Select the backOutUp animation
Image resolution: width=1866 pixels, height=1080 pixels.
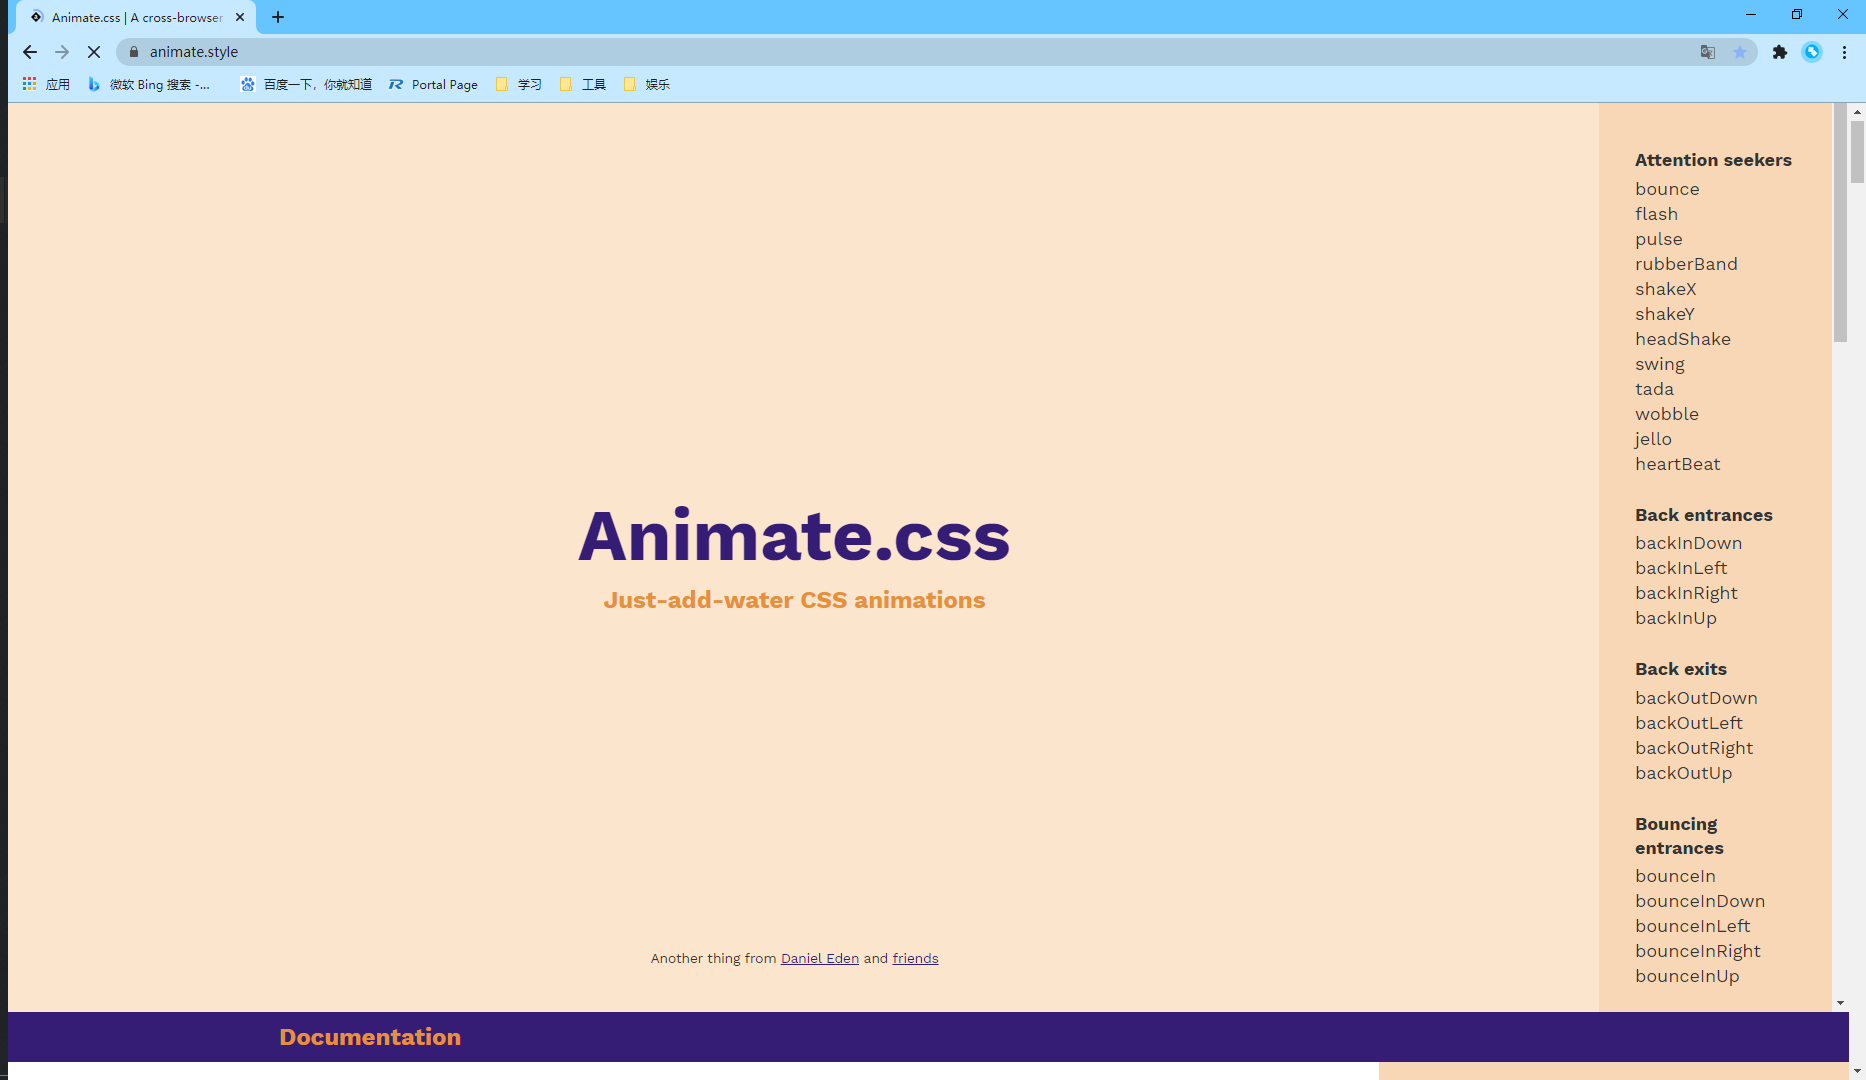1683,773
